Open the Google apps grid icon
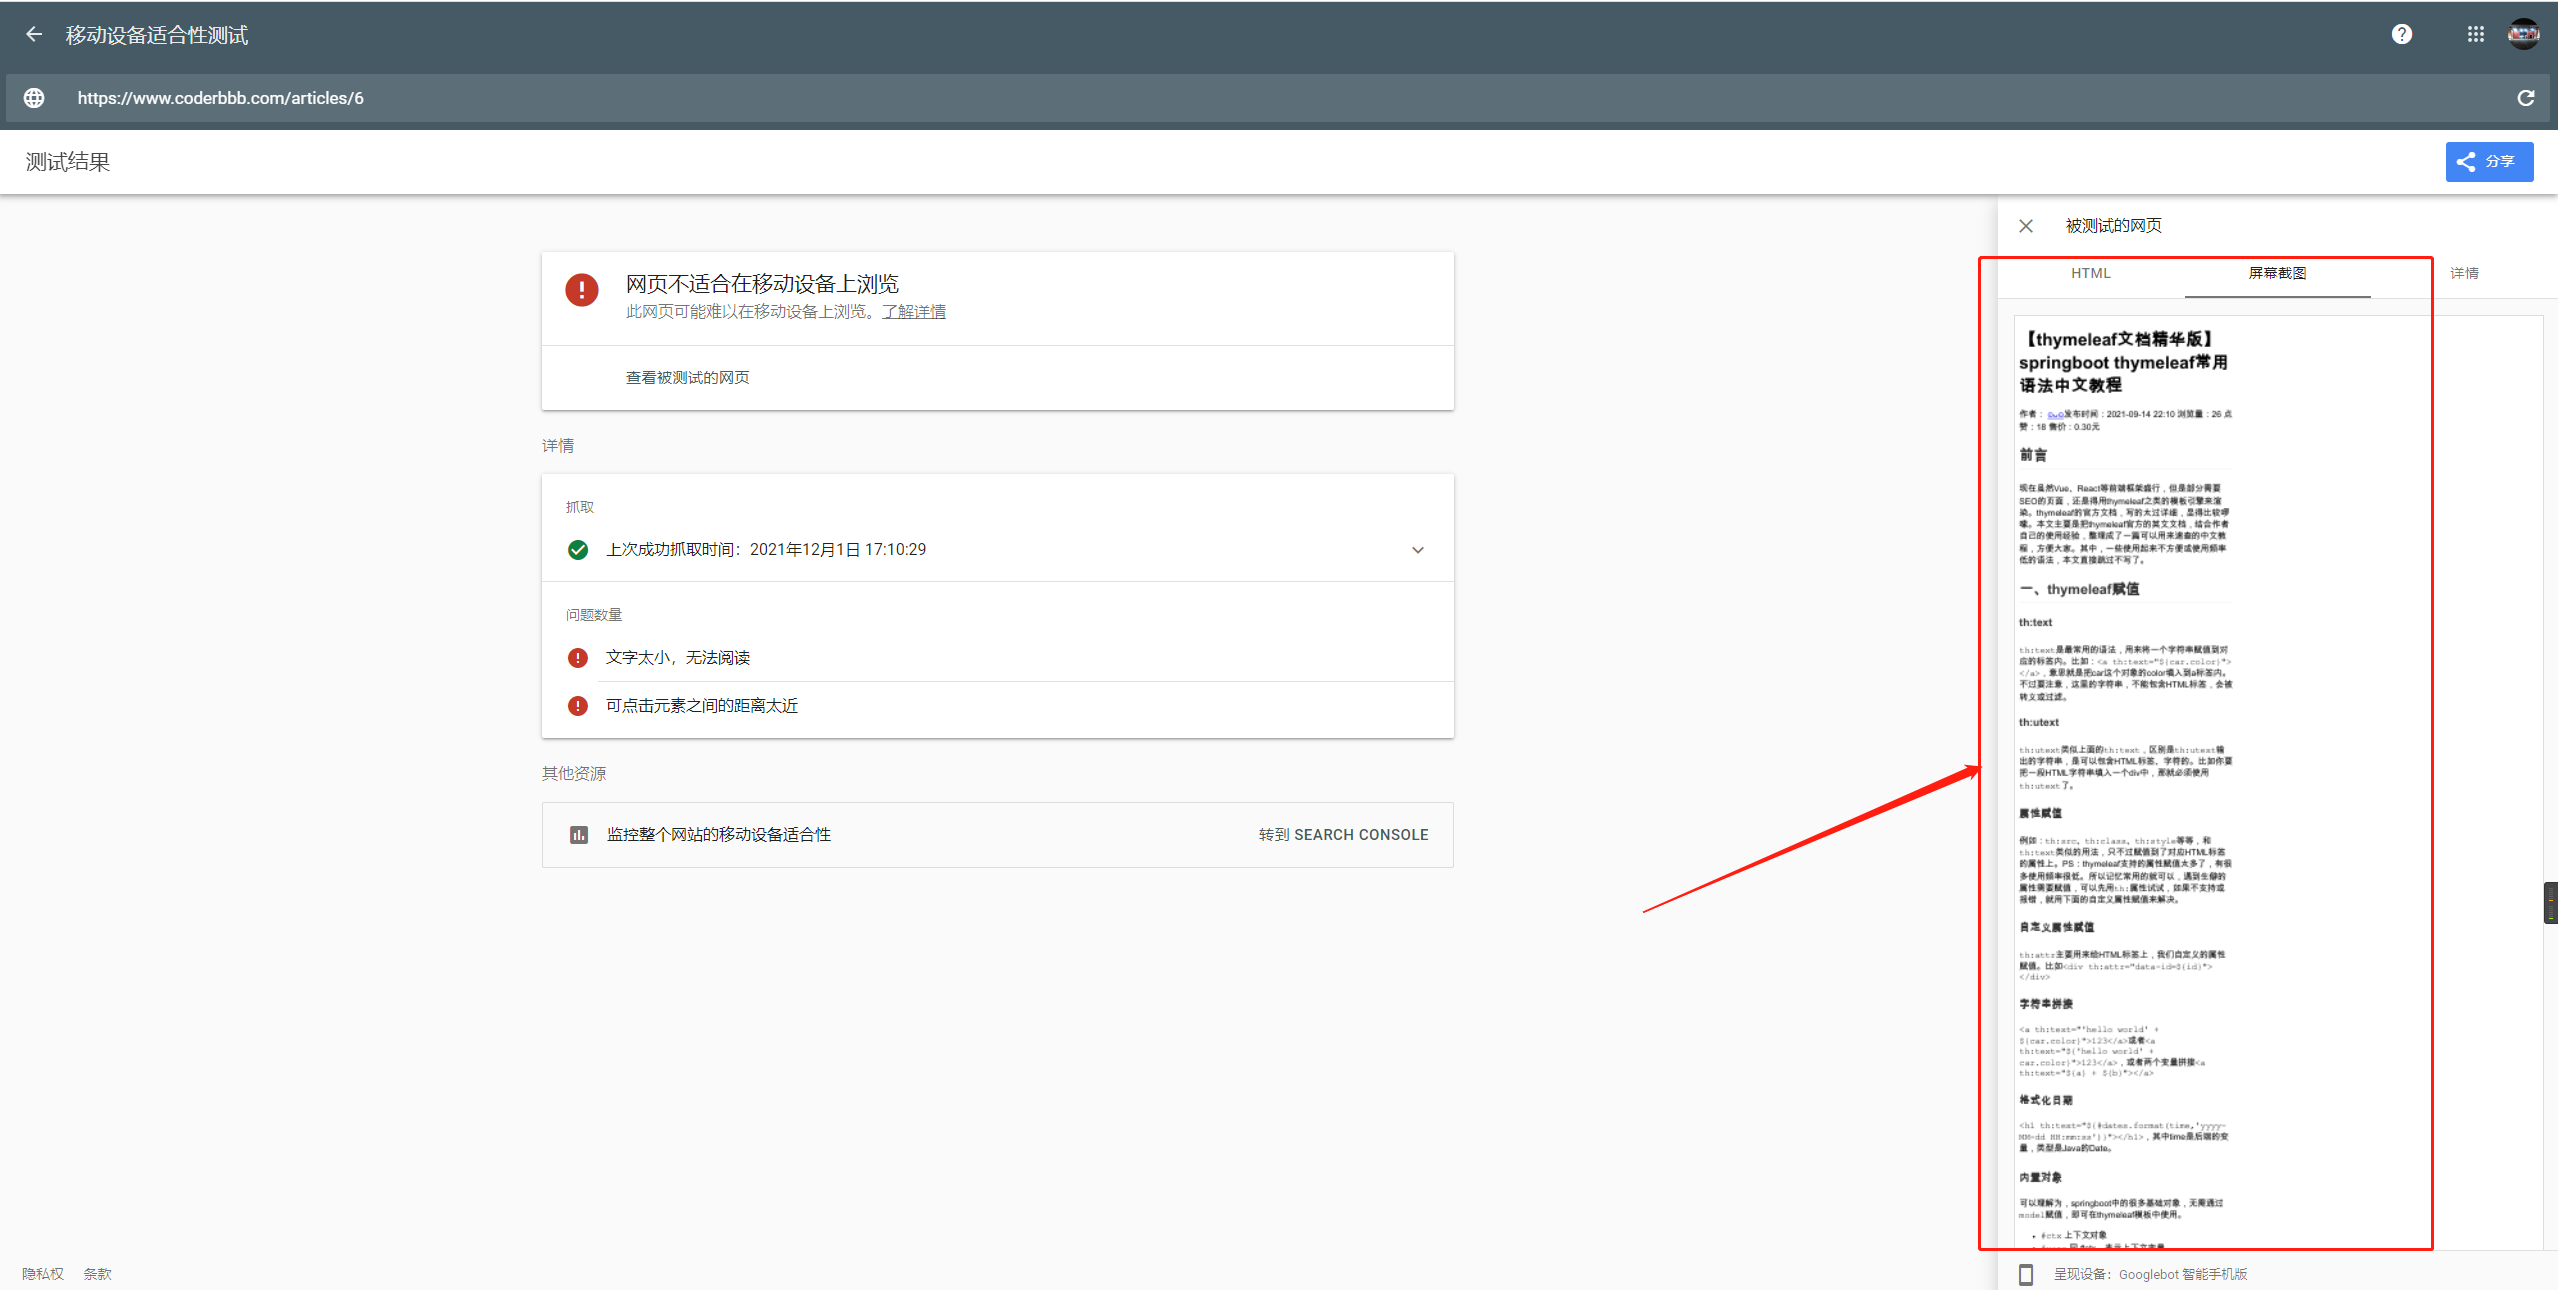This screenshot has width=2558, height=1290. [2476, 33]
